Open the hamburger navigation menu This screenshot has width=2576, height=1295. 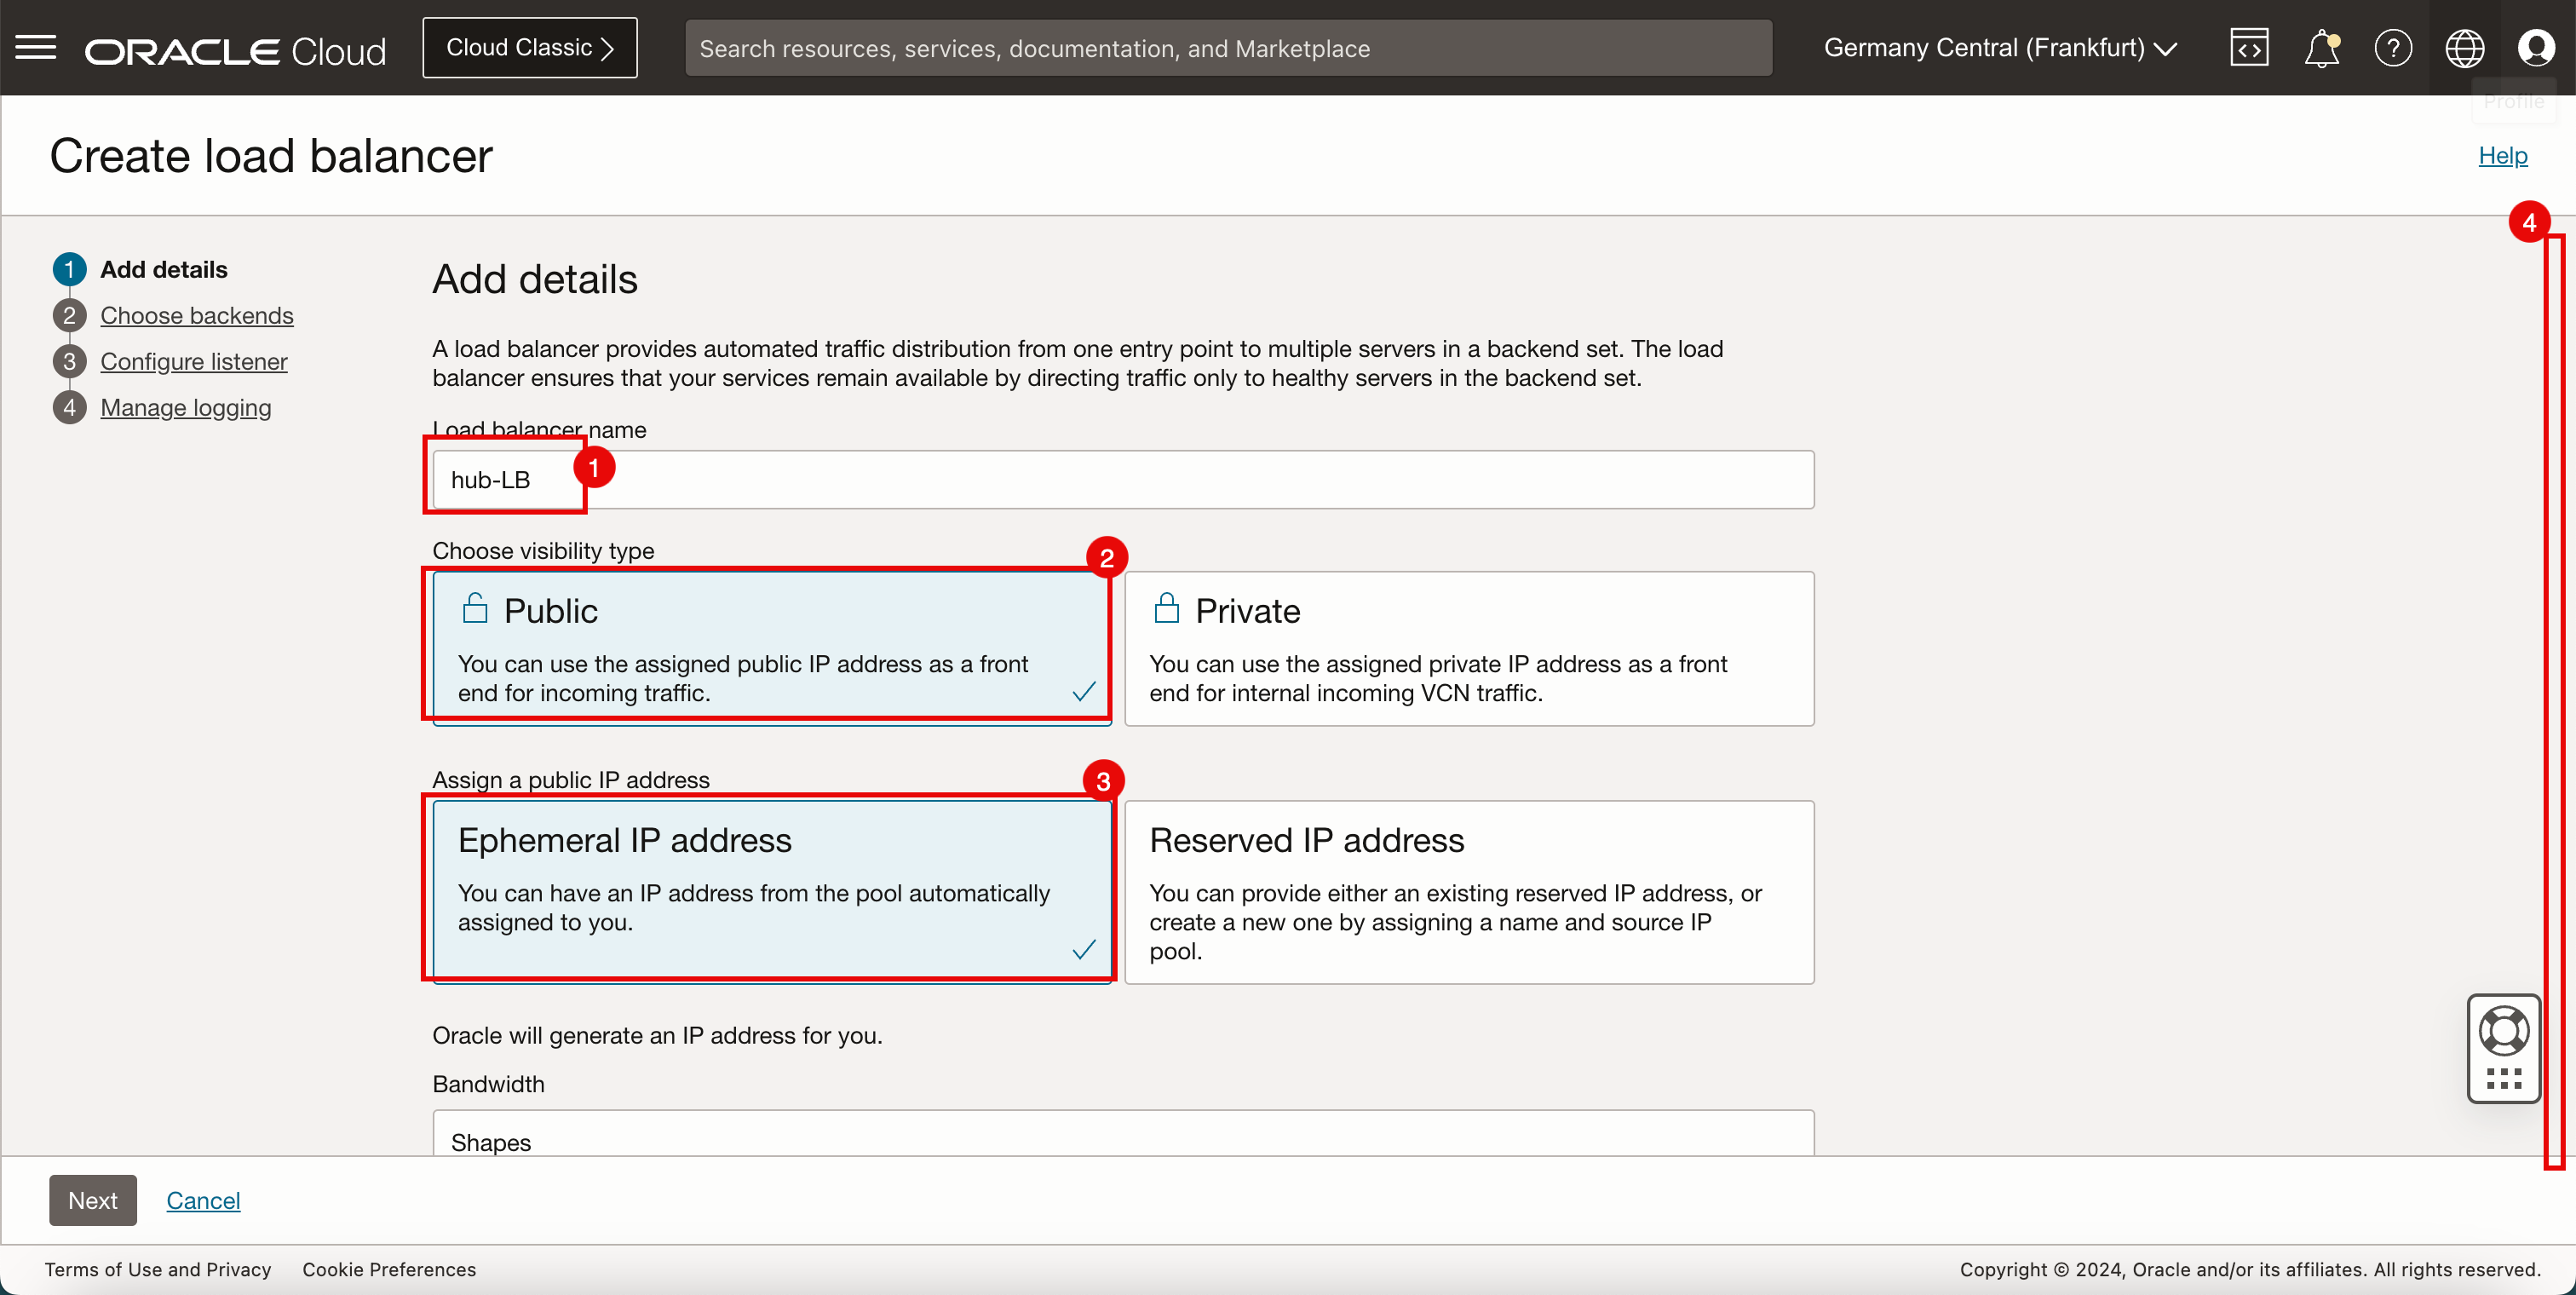point(36,47)
